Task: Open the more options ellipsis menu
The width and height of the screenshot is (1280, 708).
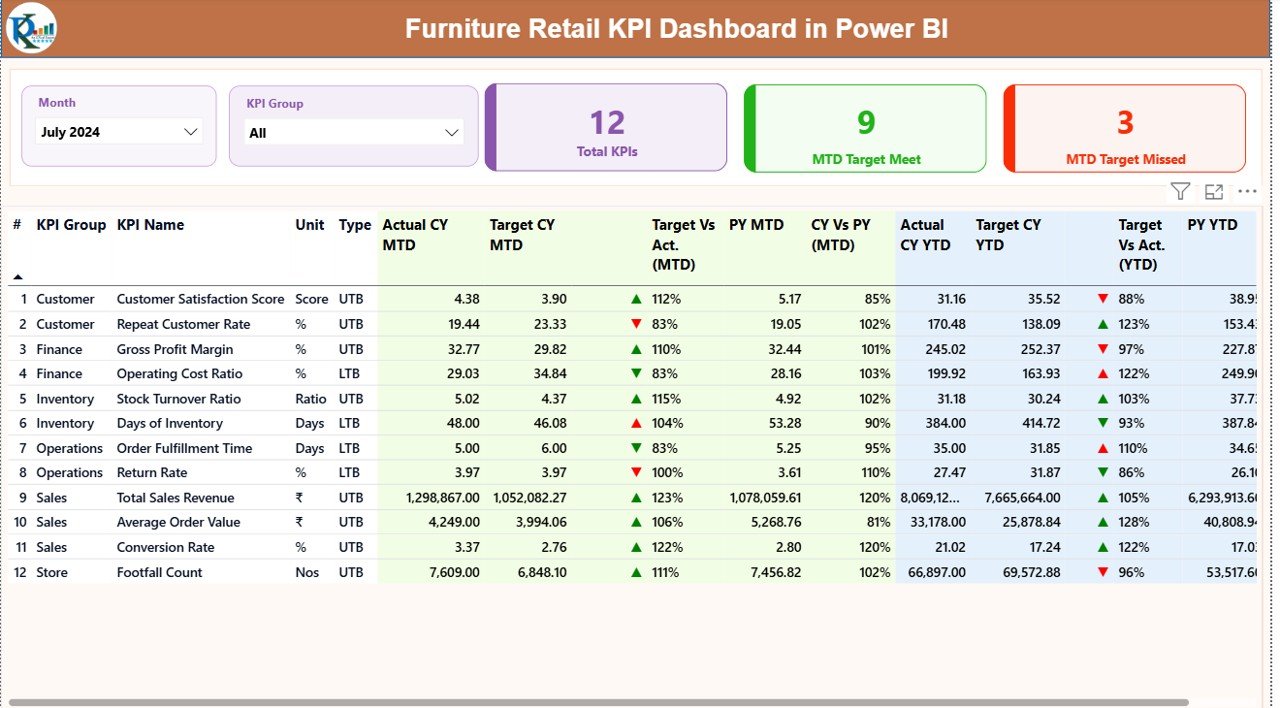Action: point(1247,191)
